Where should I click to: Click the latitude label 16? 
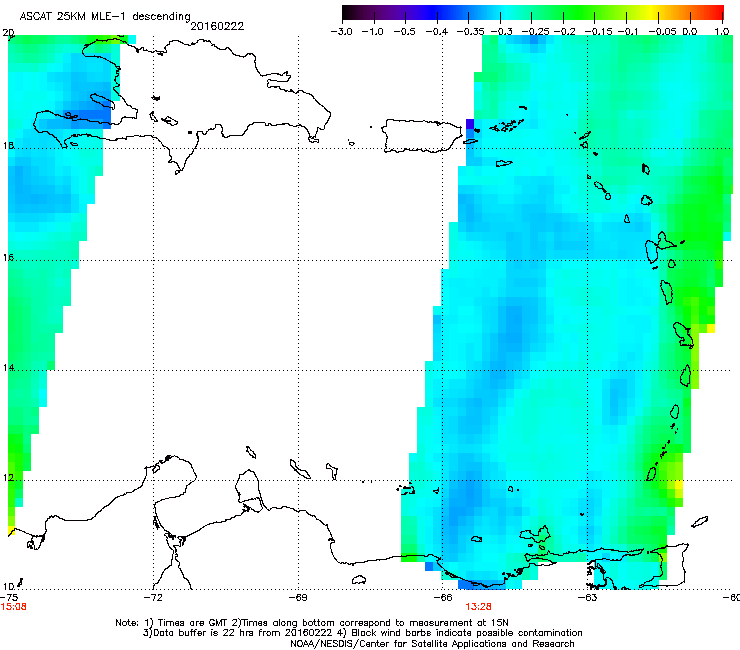8,258
